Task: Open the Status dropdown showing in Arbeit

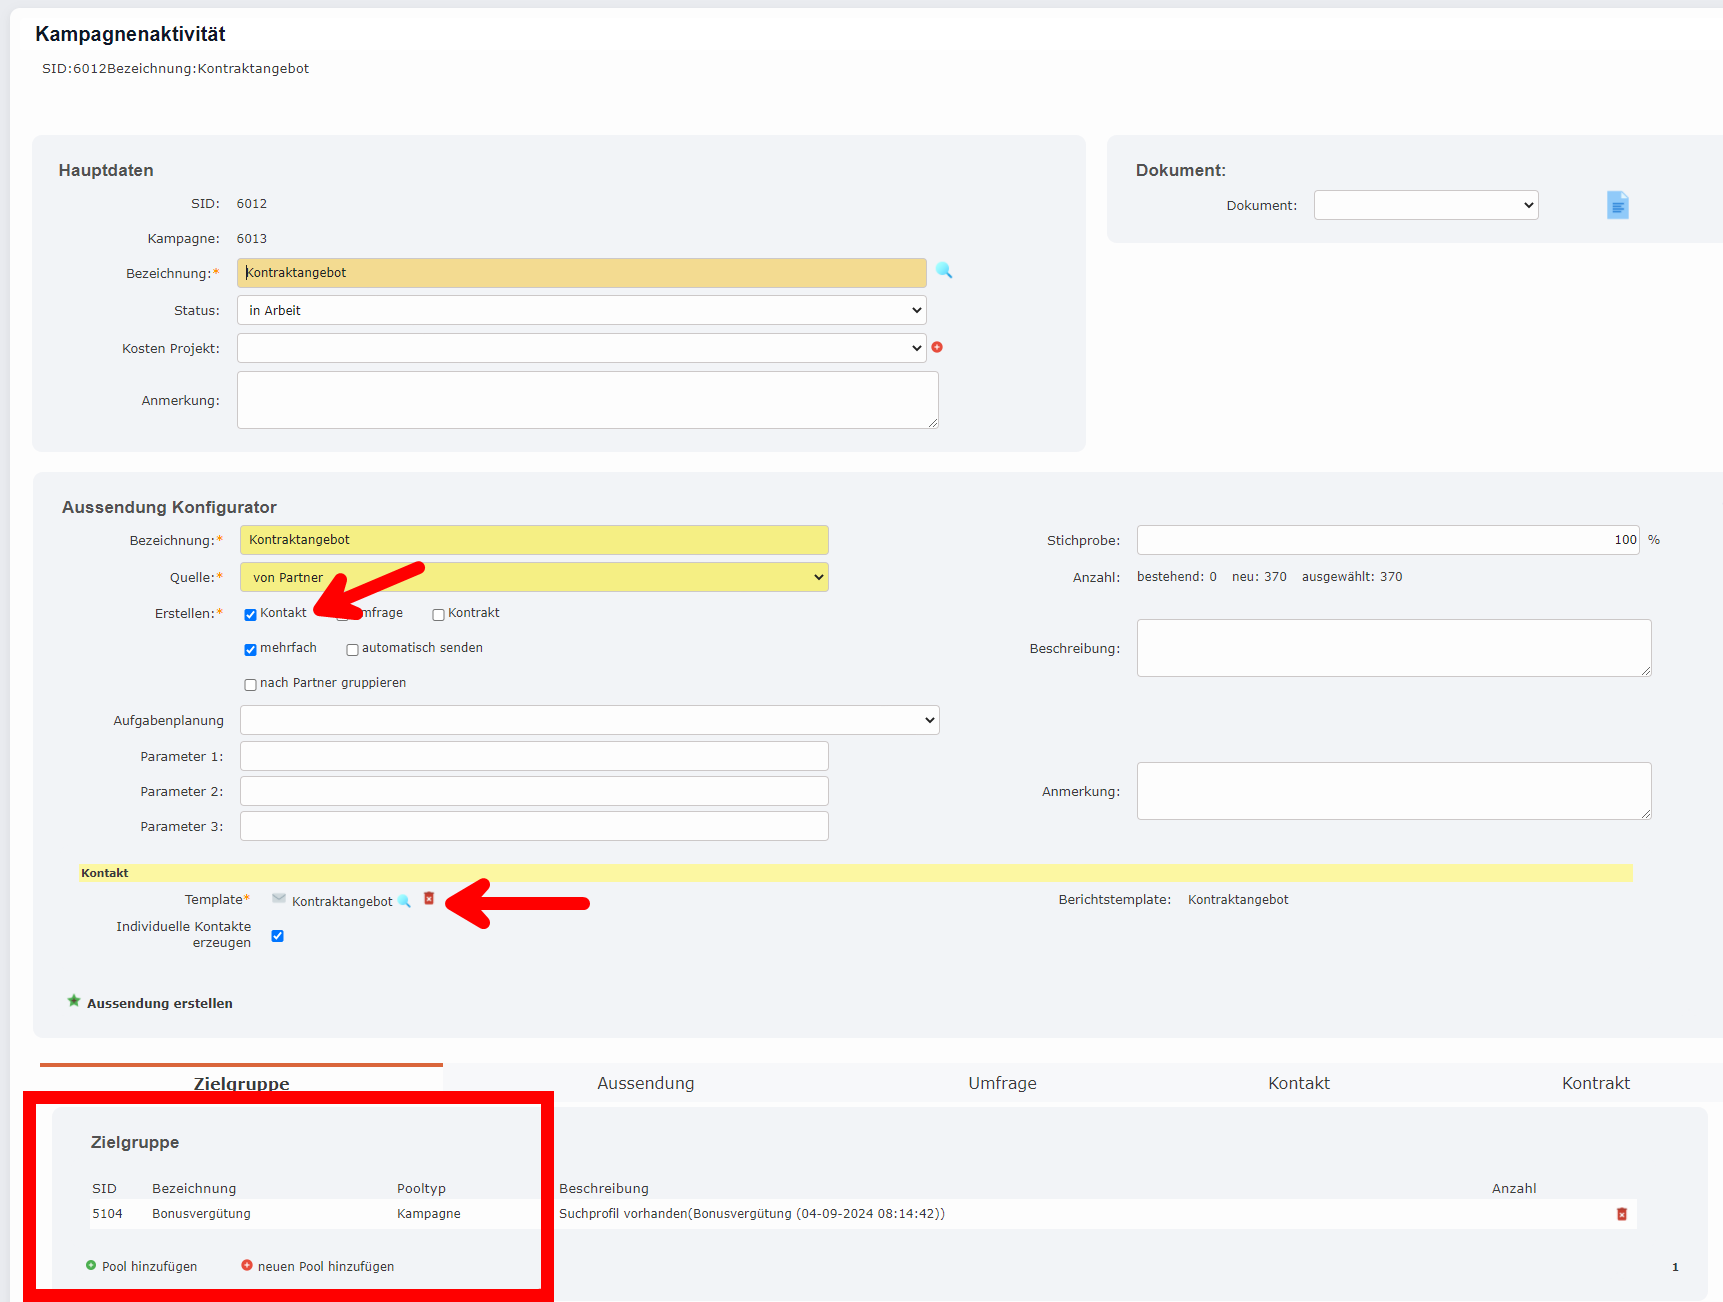Action: (x=581, y=310)
